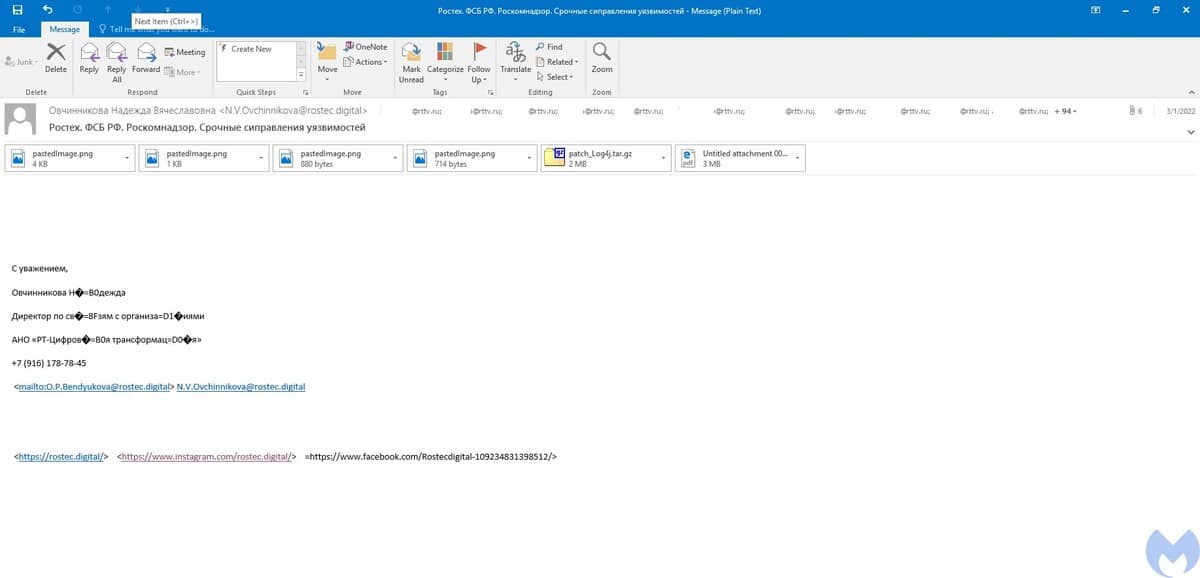Open the 714 bytes pastedImage.png attachment

click(x=471, y=158)
